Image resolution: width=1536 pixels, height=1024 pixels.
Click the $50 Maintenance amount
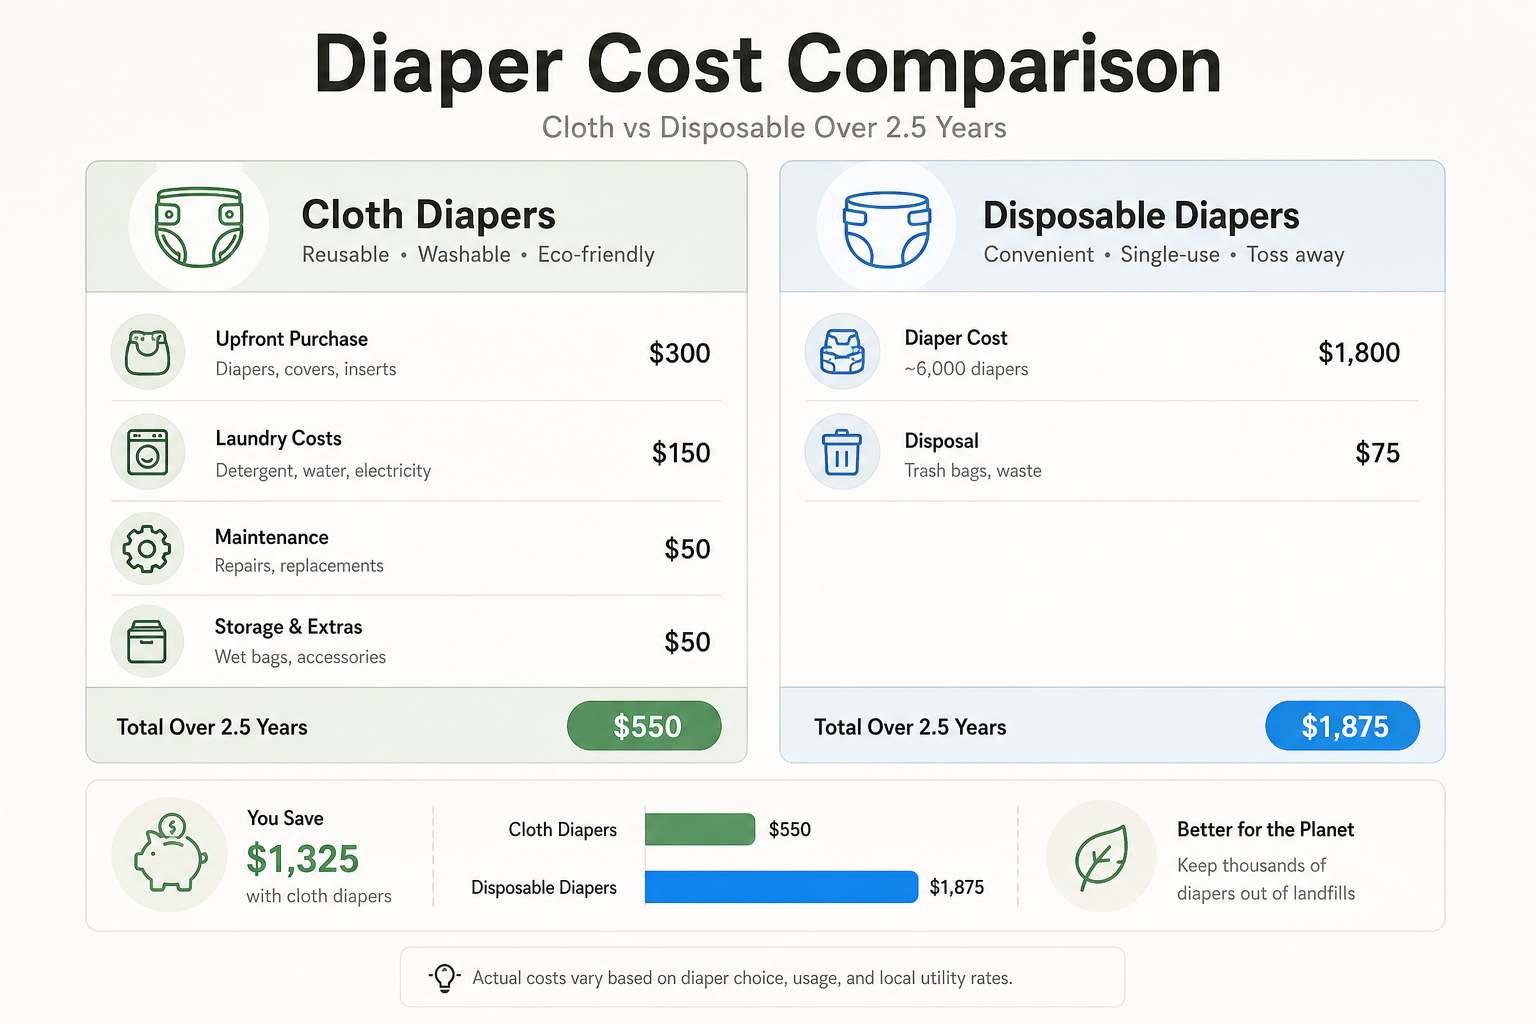688,549
